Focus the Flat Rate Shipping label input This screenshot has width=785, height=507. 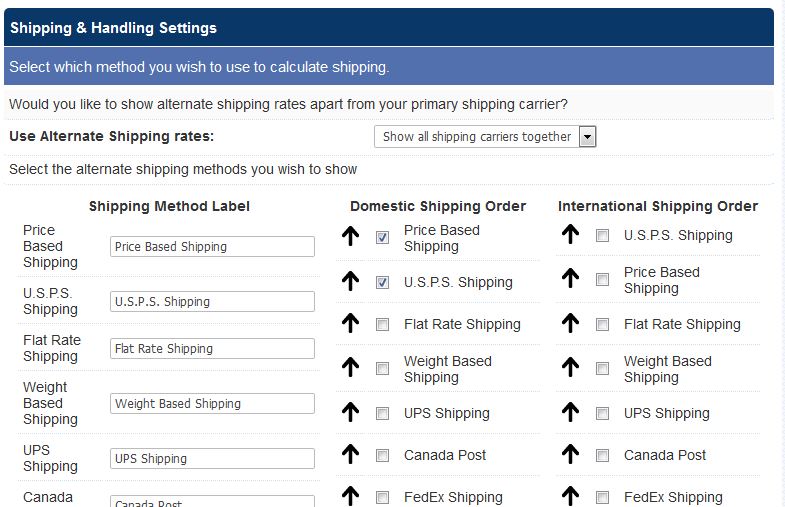pyautogui.click(x=212, y=349)
